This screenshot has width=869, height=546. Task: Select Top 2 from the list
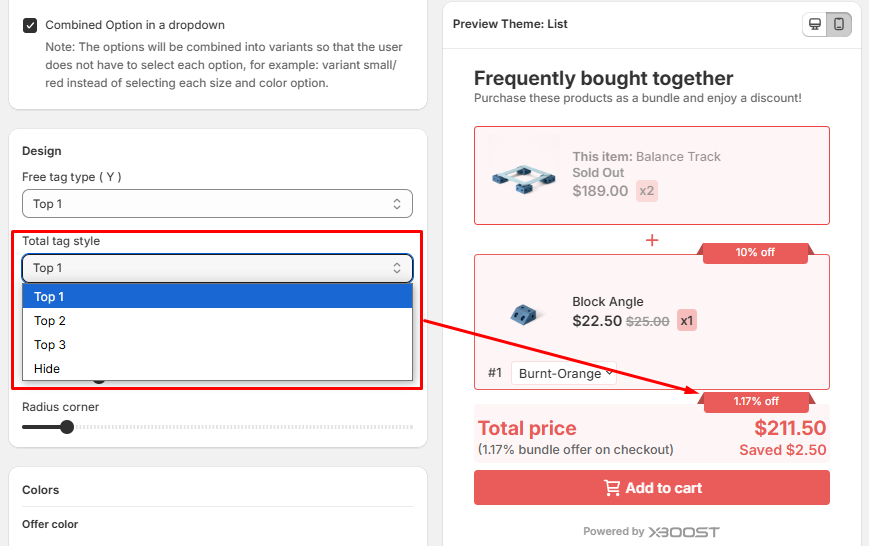[x=50, y=321]
